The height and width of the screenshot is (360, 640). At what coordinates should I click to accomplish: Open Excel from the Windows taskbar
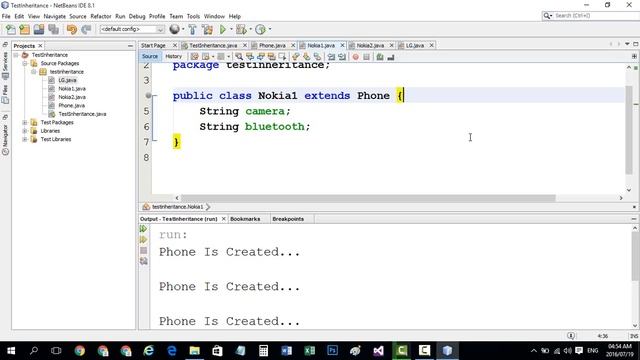309,351
